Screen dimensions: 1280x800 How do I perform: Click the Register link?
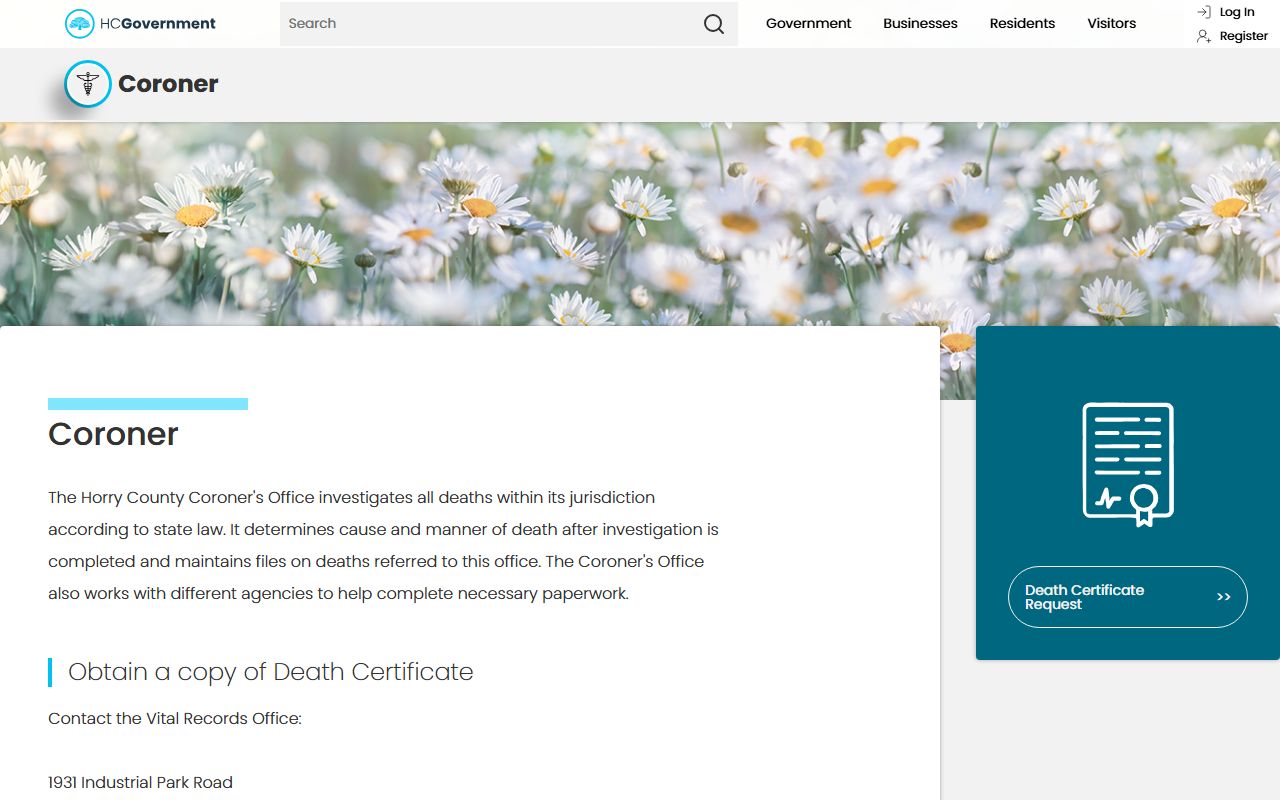point(1244,36)
